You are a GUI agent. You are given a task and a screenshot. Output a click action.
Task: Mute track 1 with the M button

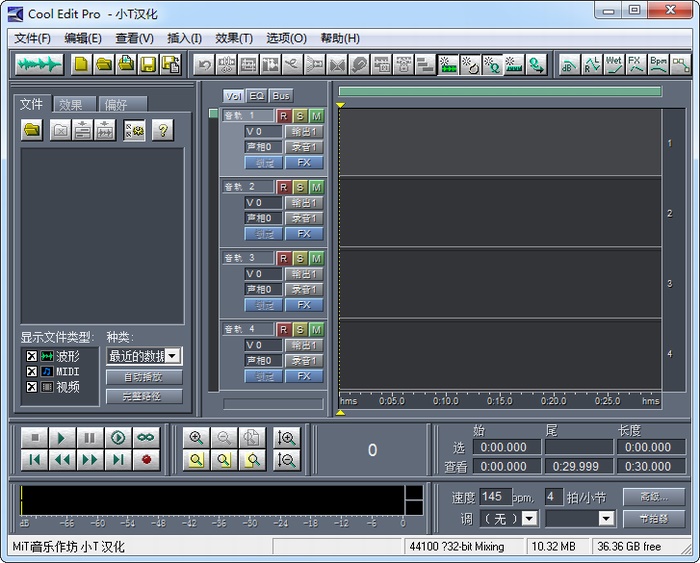coord(316,116)
